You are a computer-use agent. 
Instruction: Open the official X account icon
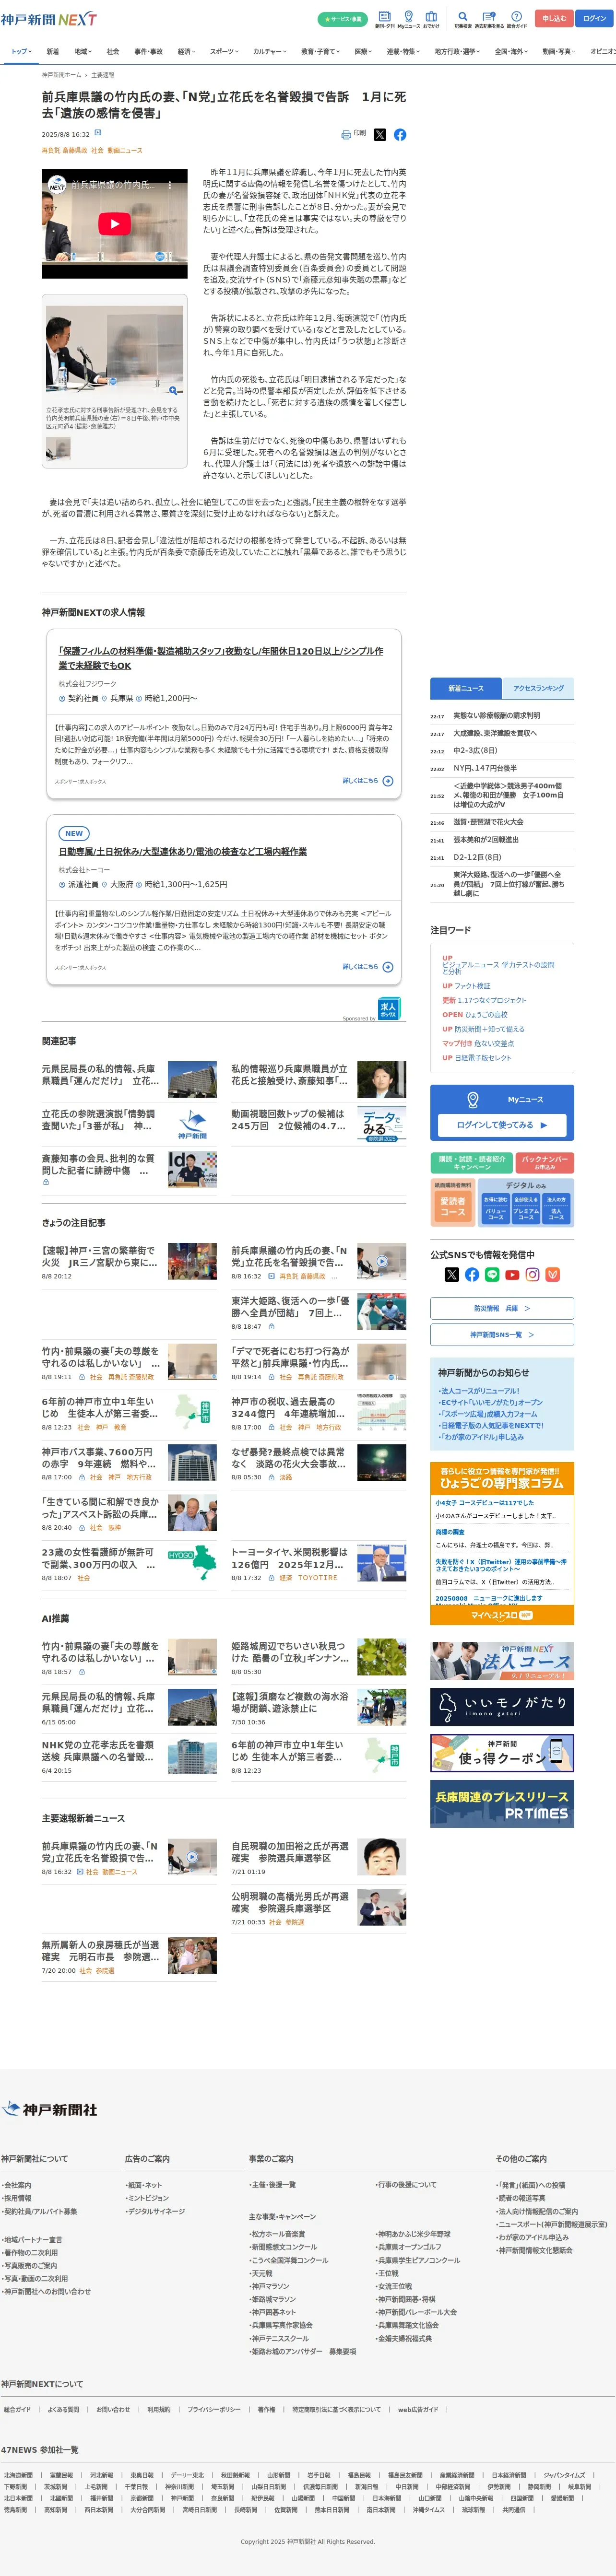point(452,1274)
